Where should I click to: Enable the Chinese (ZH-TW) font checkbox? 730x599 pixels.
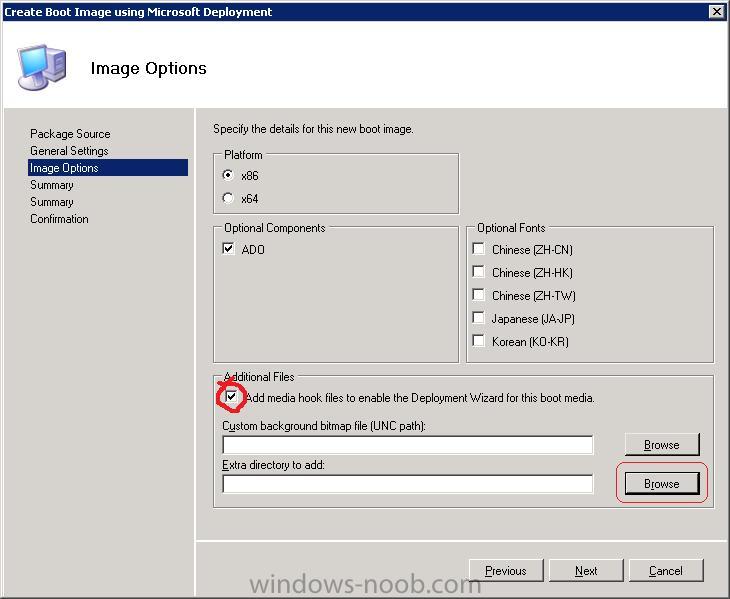click(478, 295)
